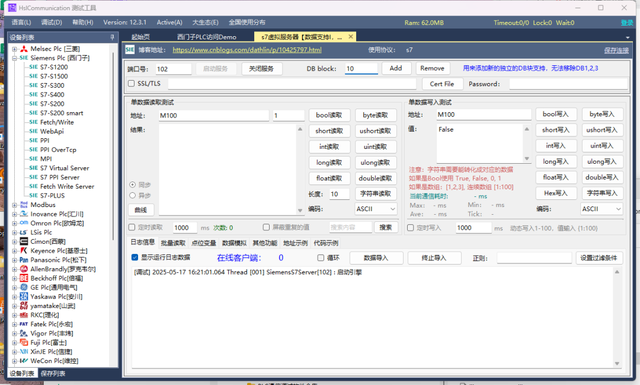
Task: Open the read encoding ASCII dropdown
Action: 376,209
